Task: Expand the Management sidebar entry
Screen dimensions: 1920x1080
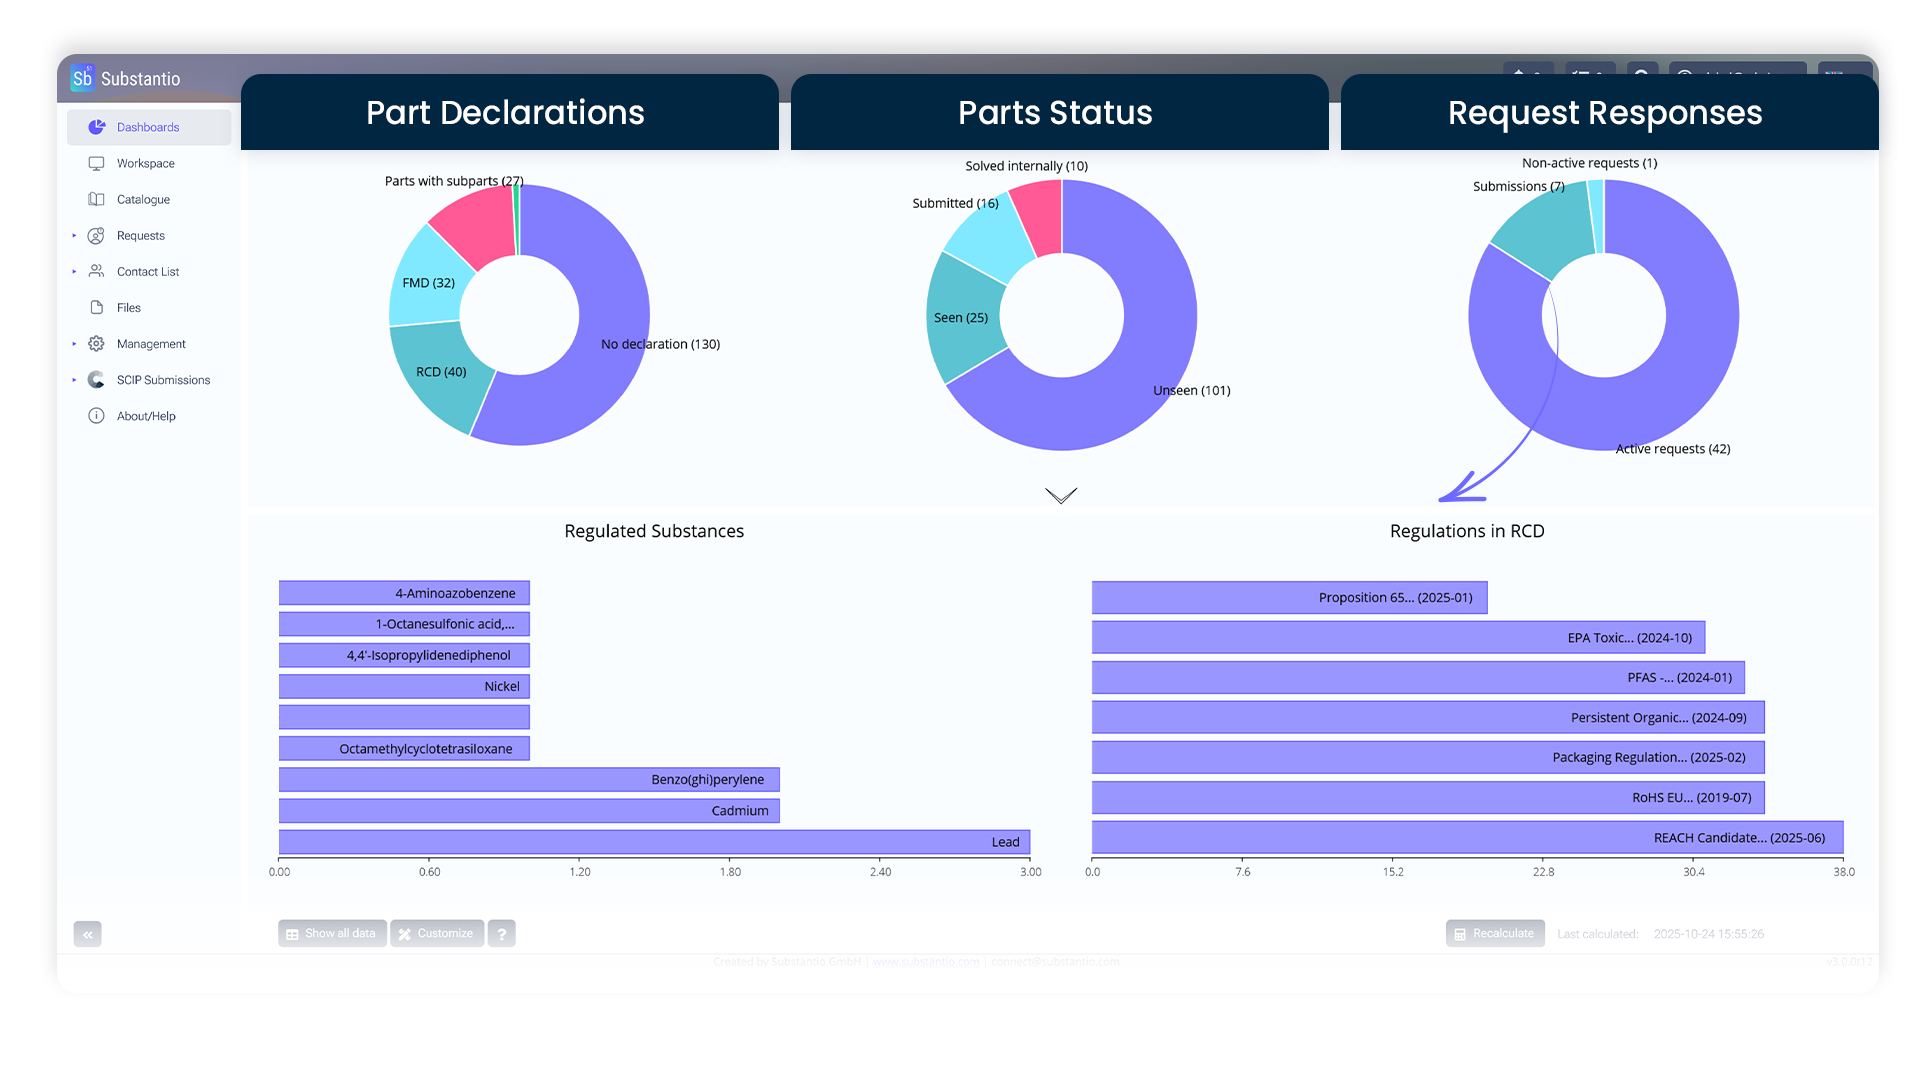Action: [x=74, y=343]
